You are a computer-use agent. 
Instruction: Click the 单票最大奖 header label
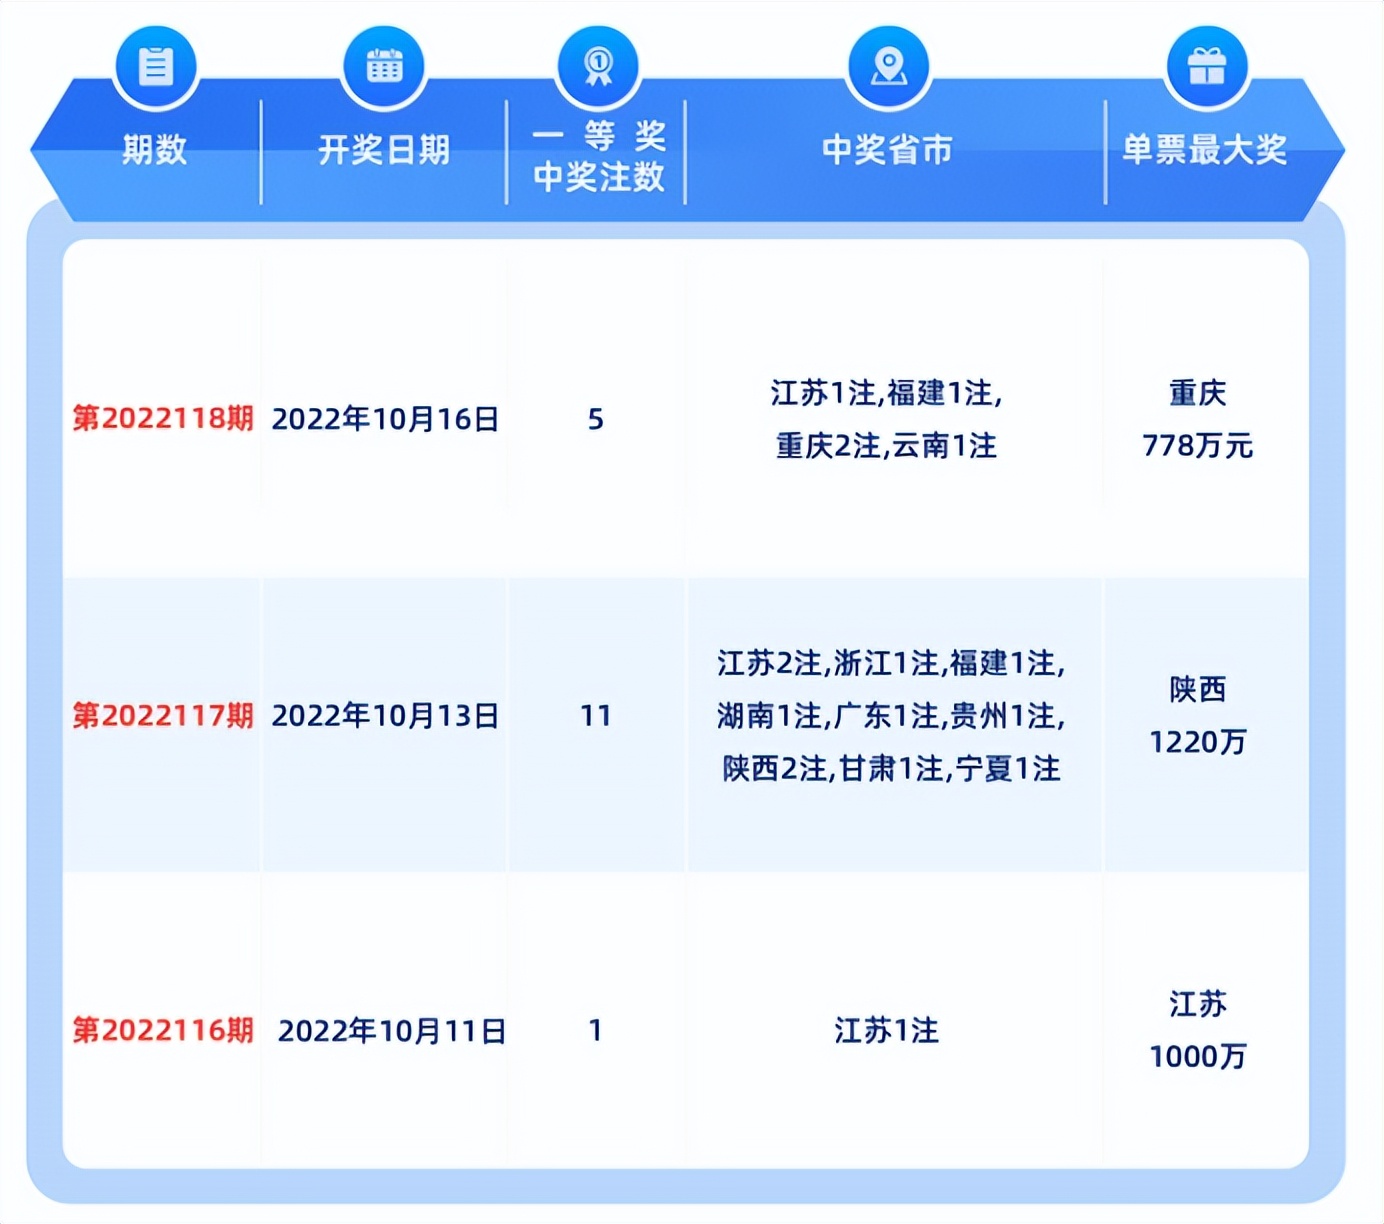[1207, 150]
